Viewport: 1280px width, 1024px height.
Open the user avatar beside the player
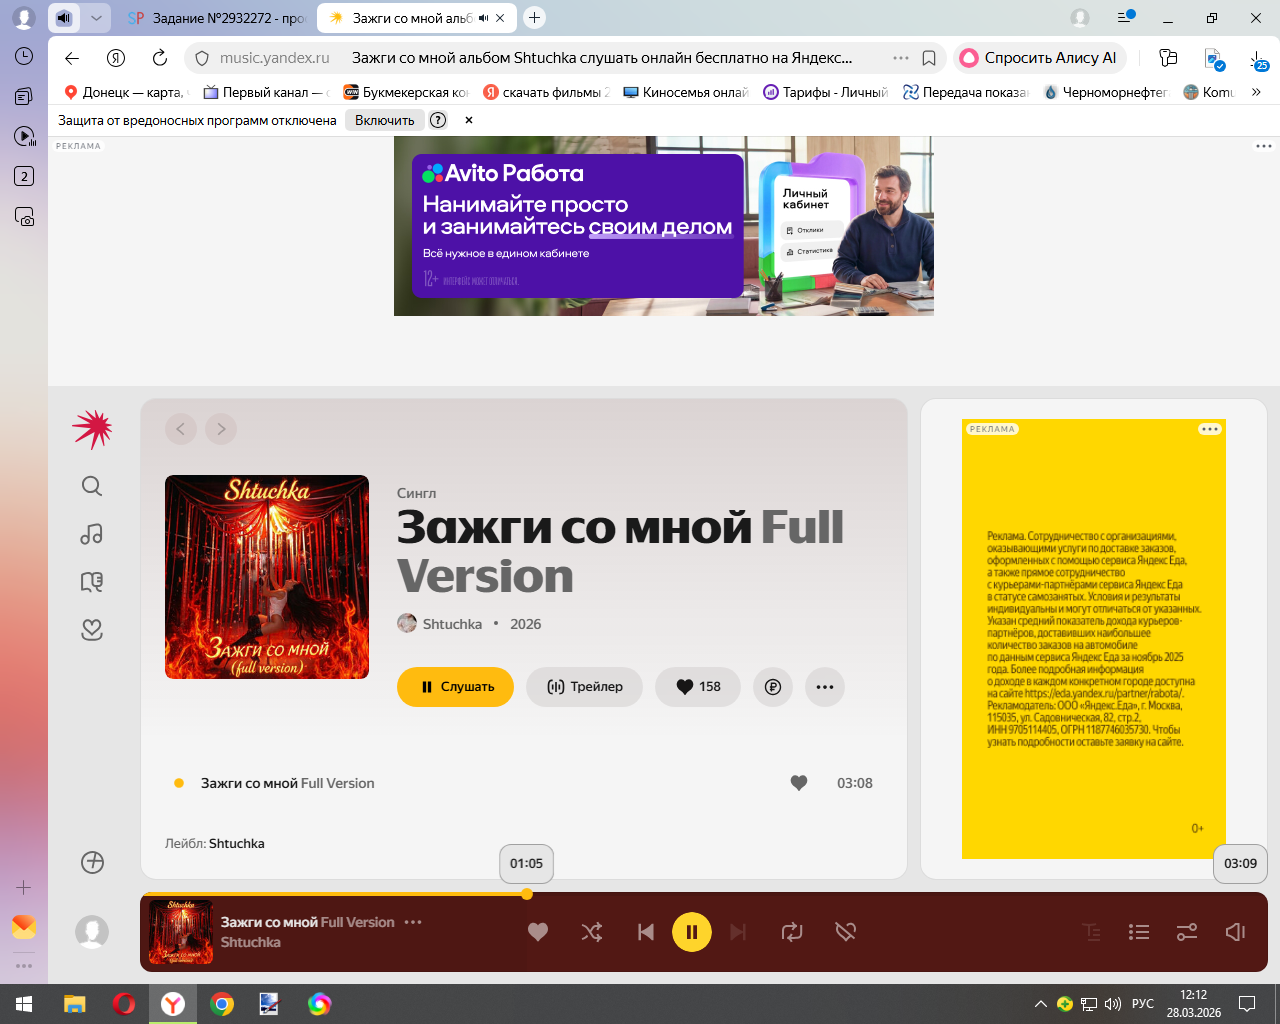[x=92, y=932]
